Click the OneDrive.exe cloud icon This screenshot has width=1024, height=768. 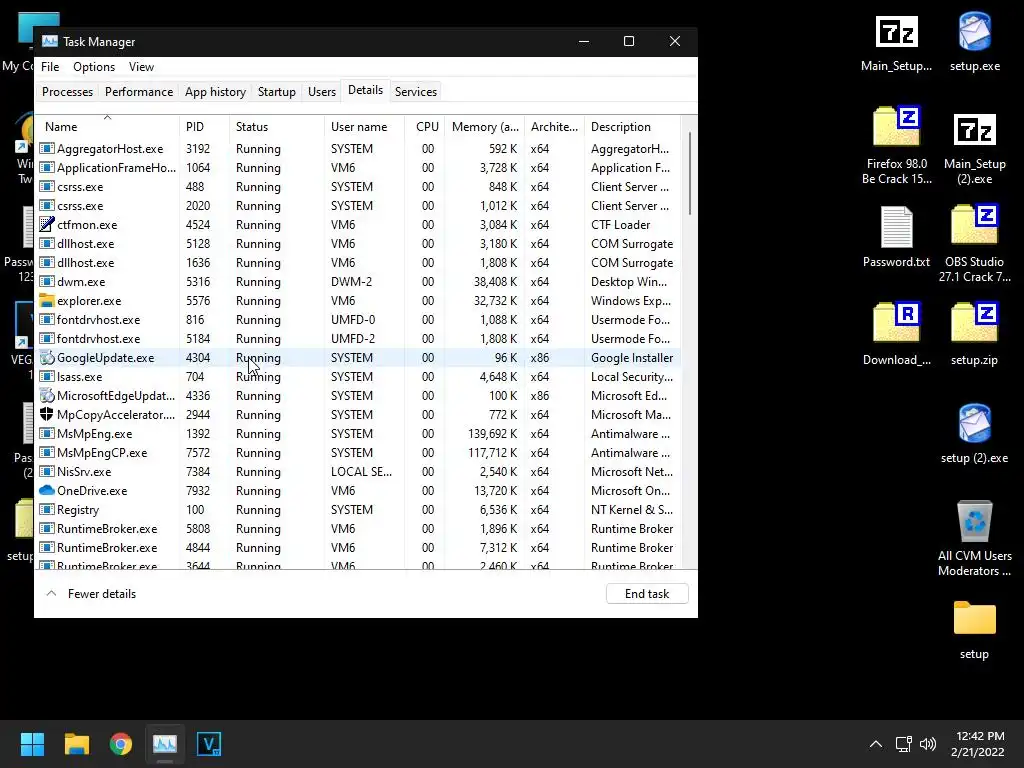(46, 490)
